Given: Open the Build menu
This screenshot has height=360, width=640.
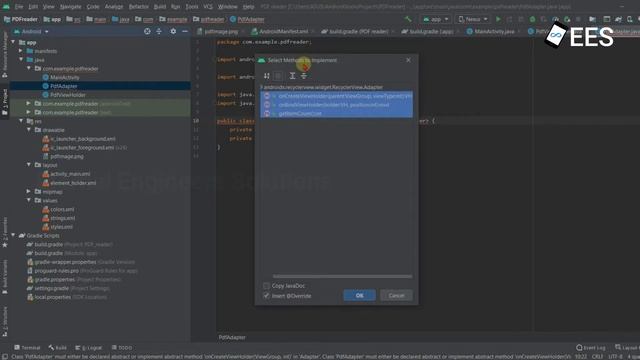Looking at the screenshot, I should pyautogui.click(x=160, y=7).
